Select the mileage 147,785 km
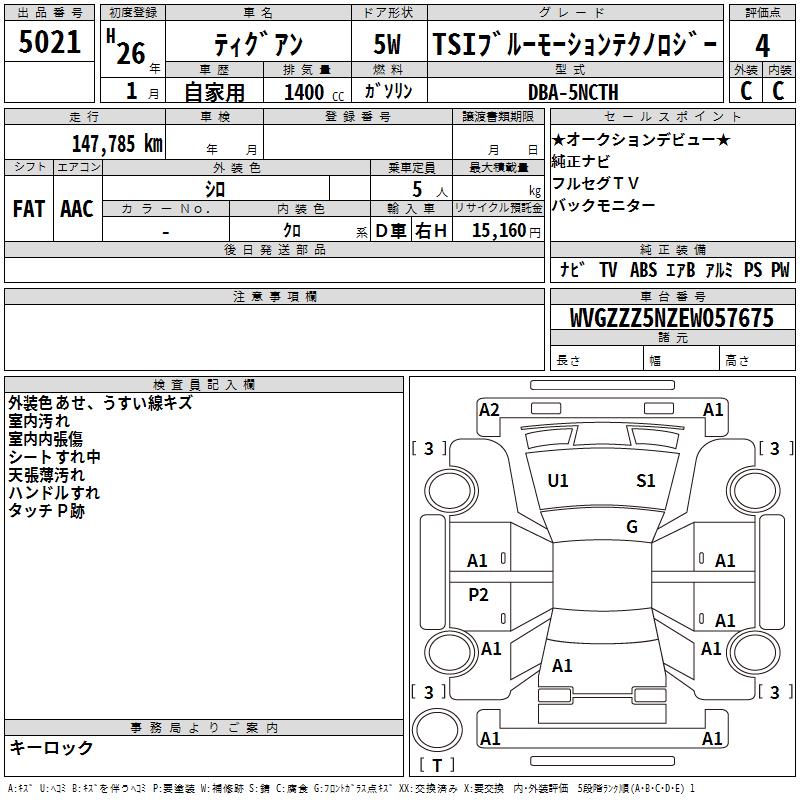The image size is (800, 800). coord(117,144)
